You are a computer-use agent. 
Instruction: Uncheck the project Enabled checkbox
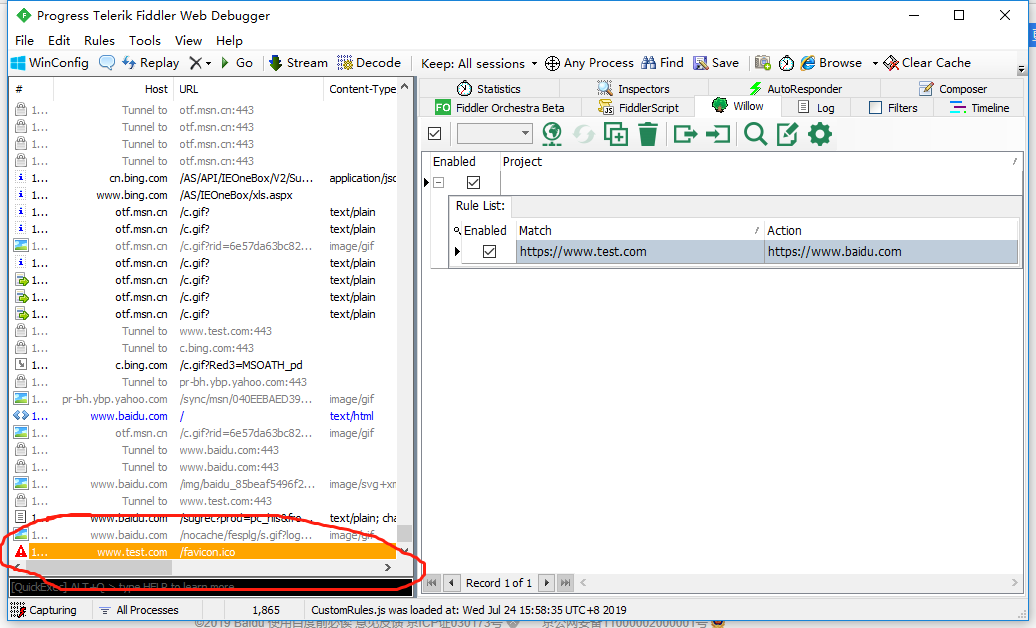473,182
